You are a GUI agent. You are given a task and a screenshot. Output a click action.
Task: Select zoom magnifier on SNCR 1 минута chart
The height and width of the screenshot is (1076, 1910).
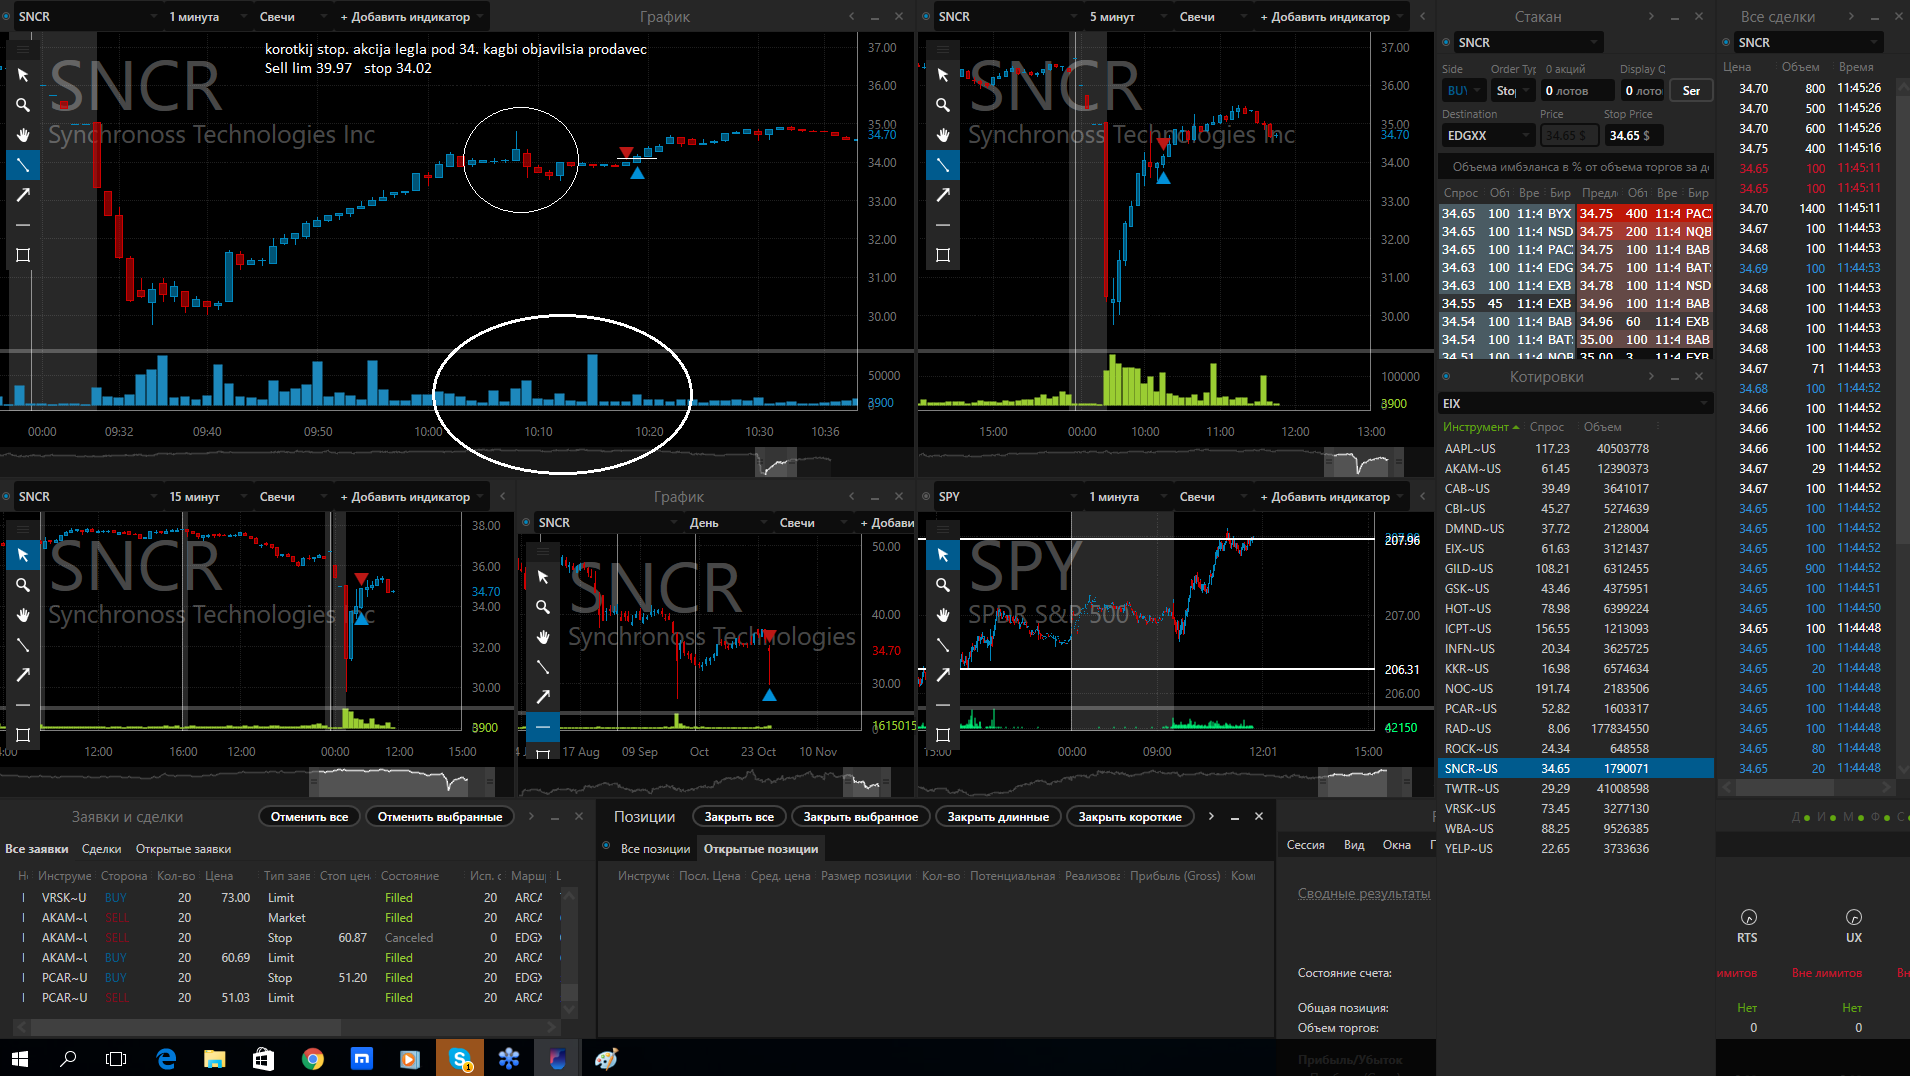[23, 105]
